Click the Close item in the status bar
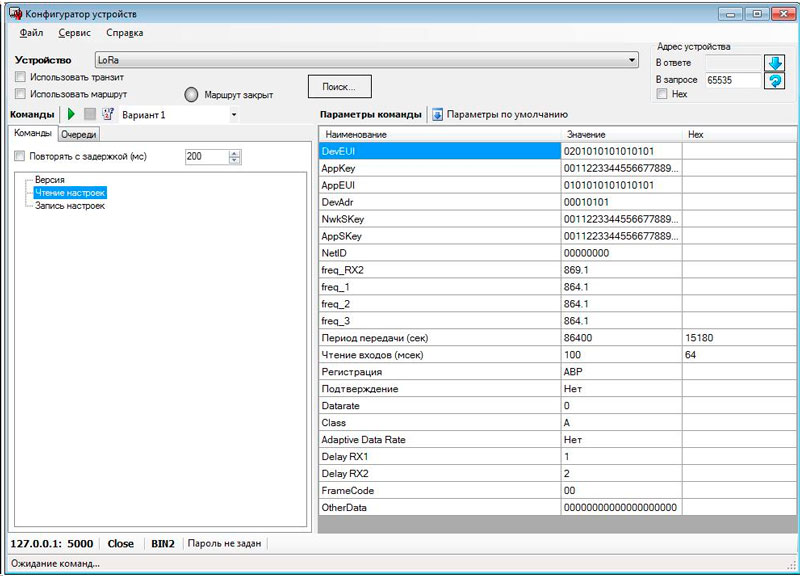 tap(120, 544)
